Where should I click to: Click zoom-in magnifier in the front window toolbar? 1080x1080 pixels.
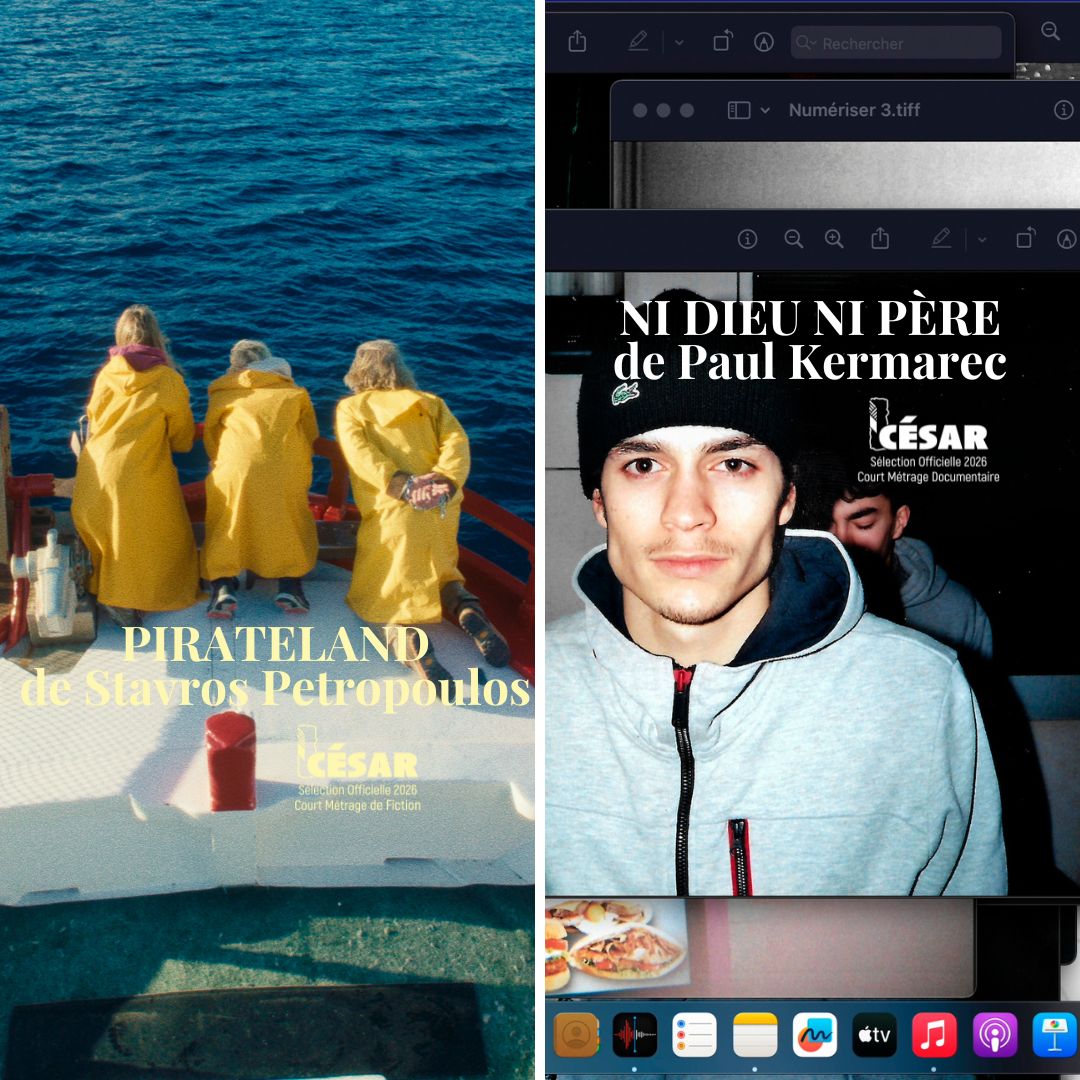pyautogui.click(x=834, y=239)
